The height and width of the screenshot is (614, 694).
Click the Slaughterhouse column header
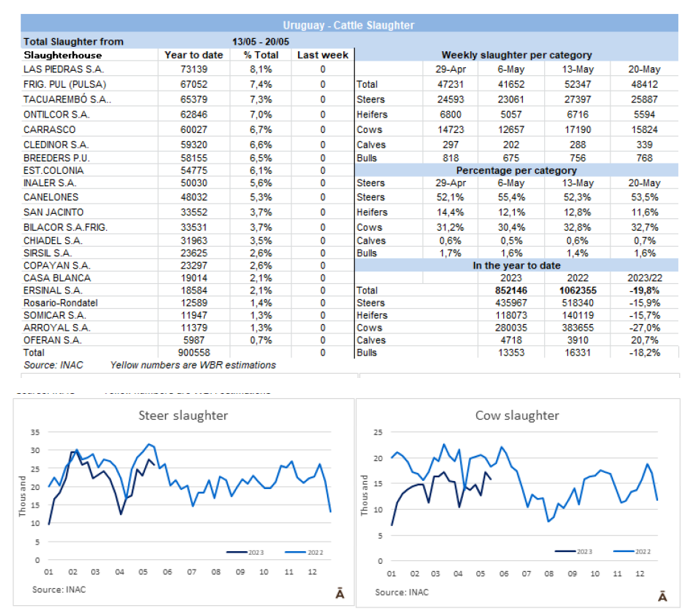tap(64, 55)
